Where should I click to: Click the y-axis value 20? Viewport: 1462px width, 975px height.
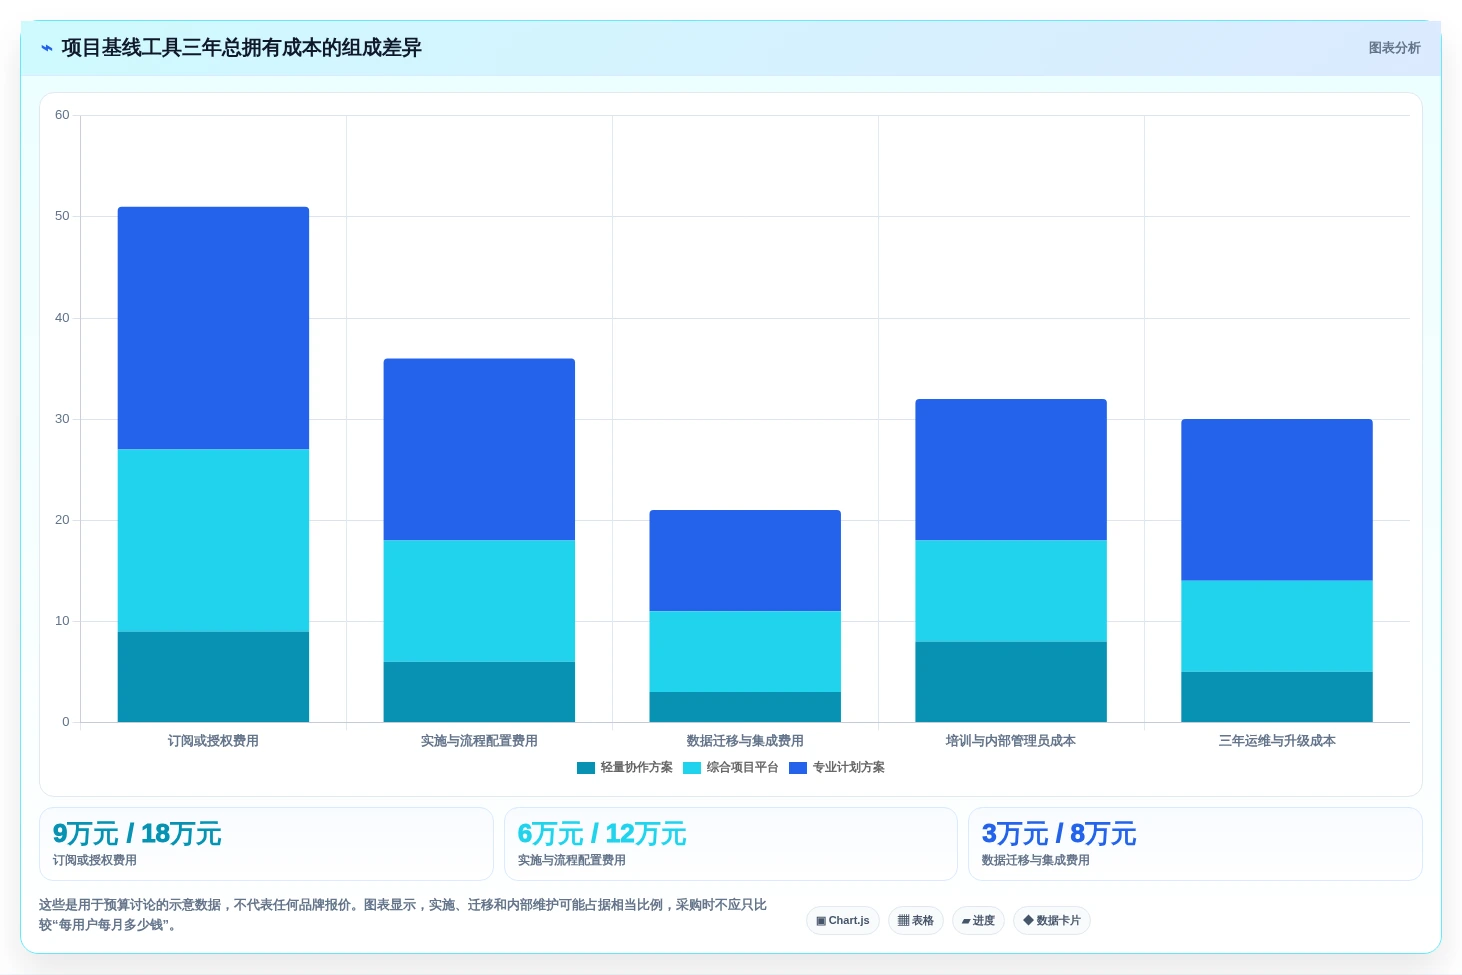coord(62,520)
